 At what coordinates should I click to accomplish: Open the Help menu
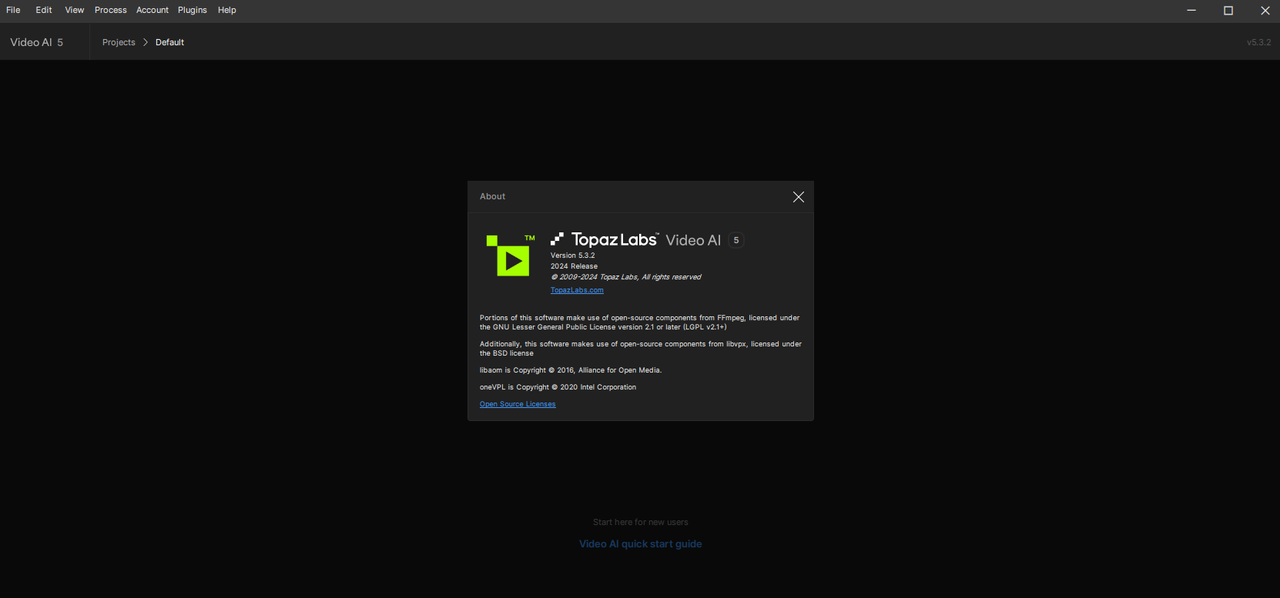227,10
